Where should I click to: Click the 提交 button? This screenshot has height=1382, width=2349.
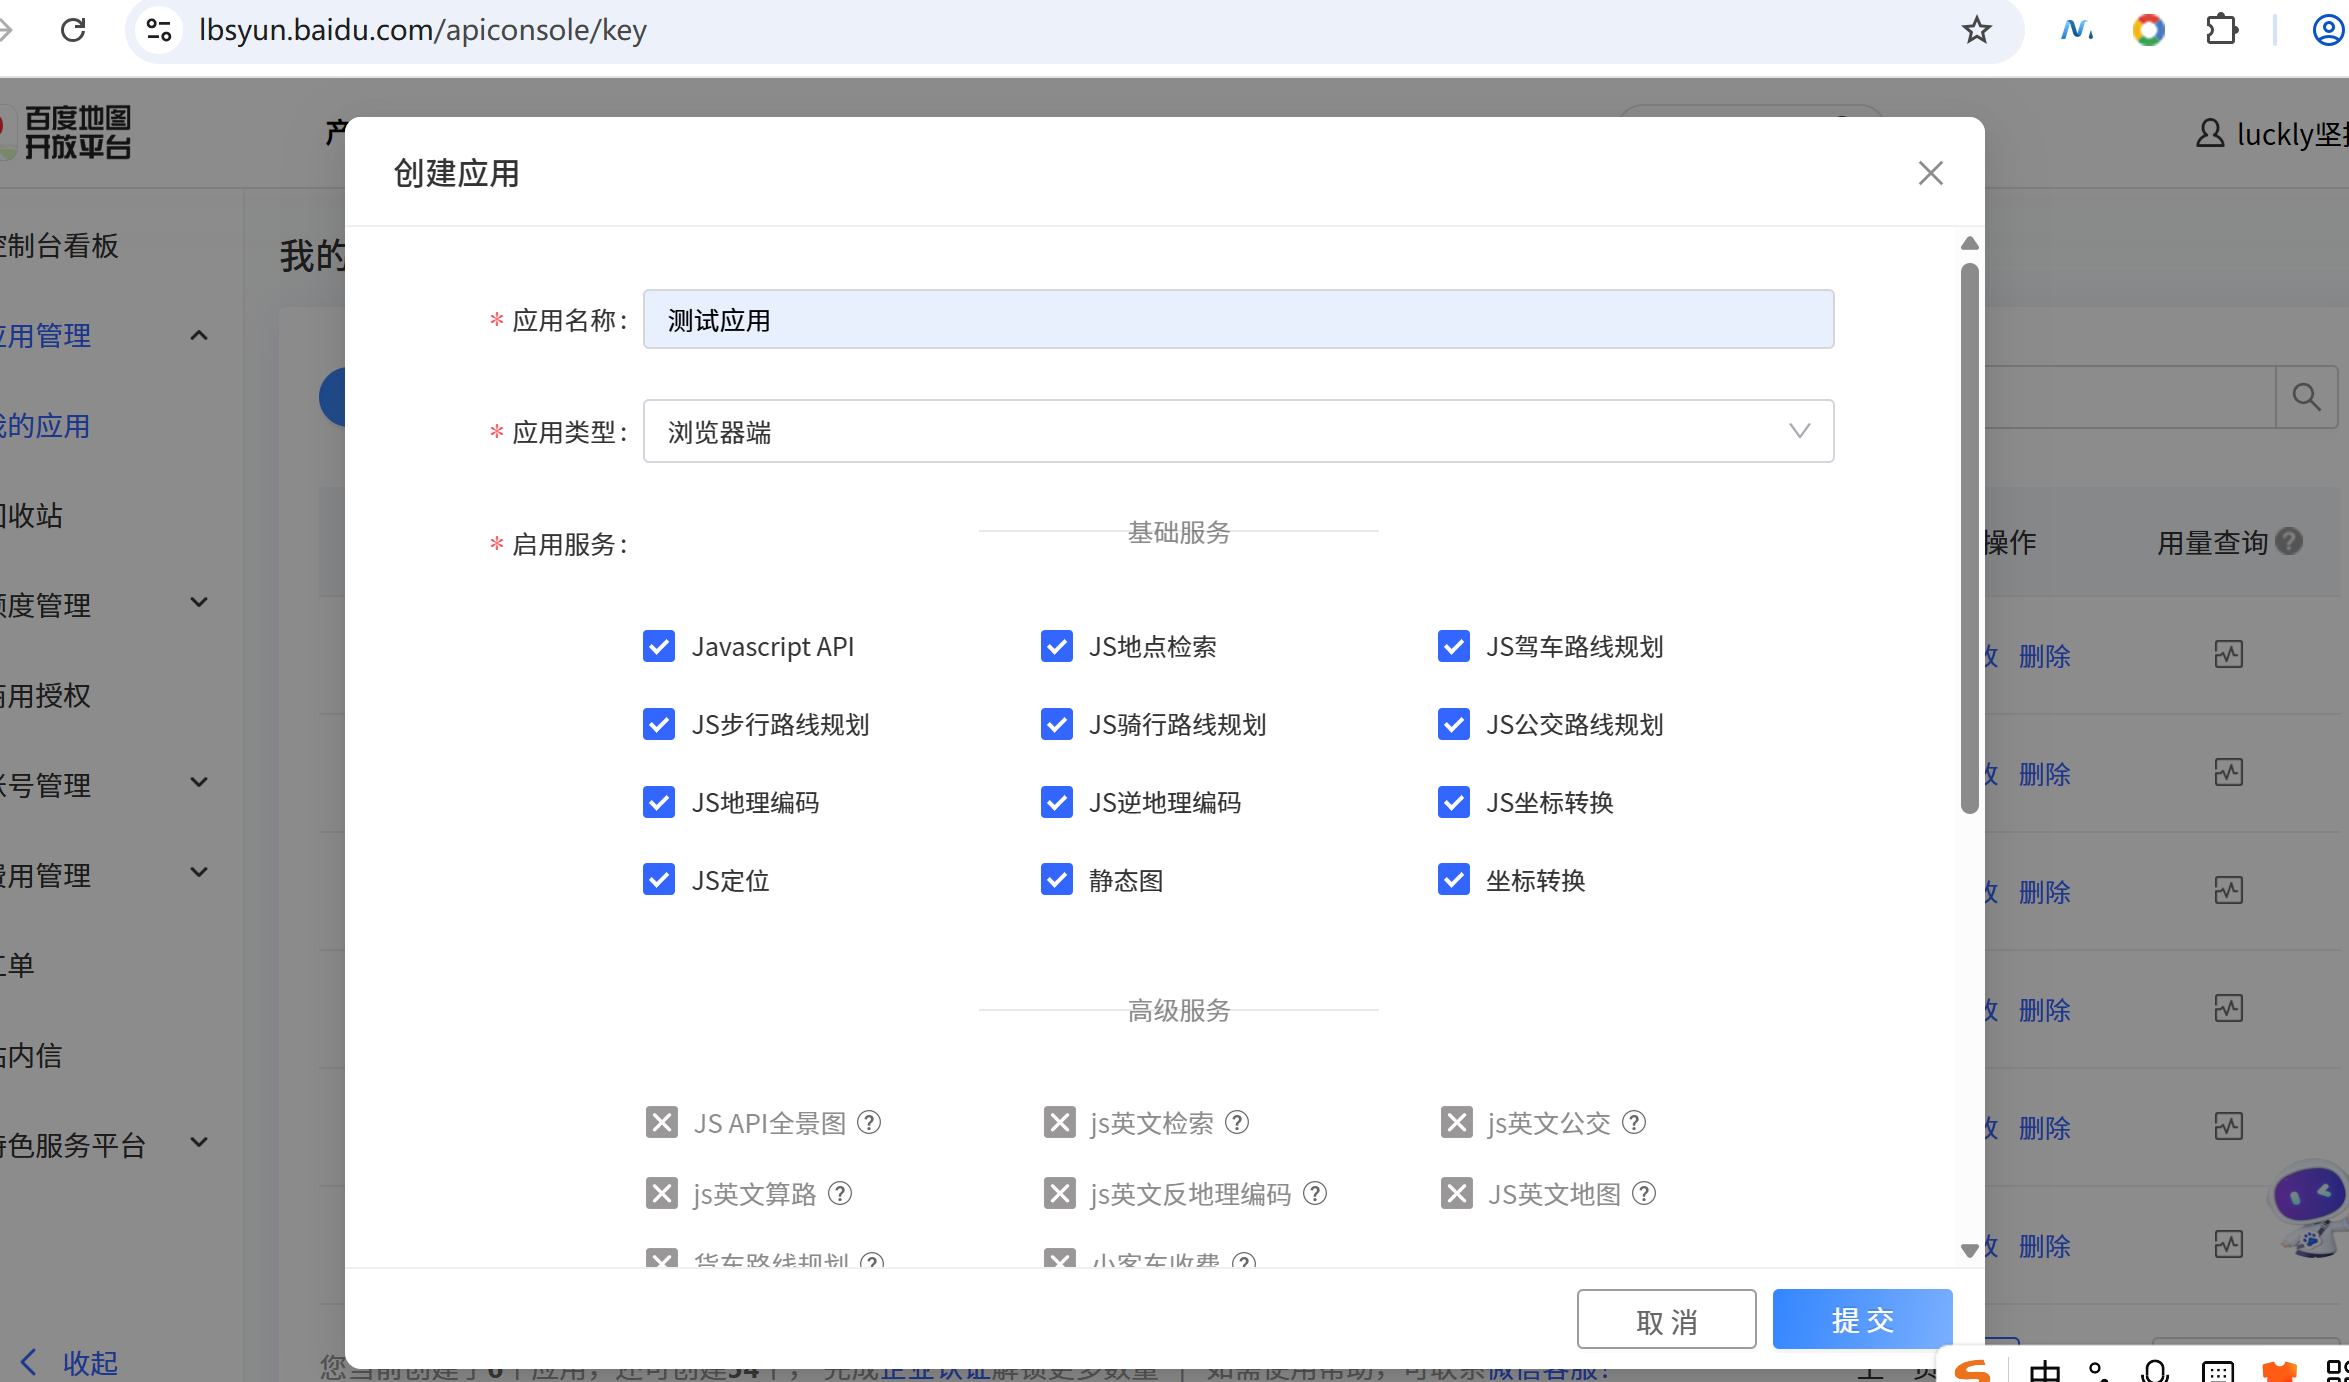tap(1862, 1320)
